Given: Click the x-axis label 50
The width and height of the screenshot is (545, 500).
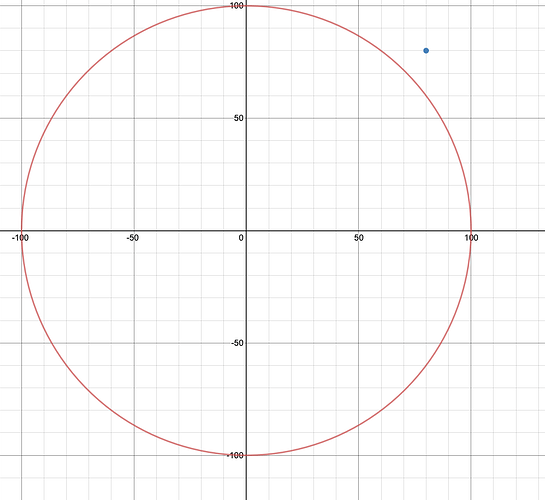Looking at the screenshot, I should [359, 238].
